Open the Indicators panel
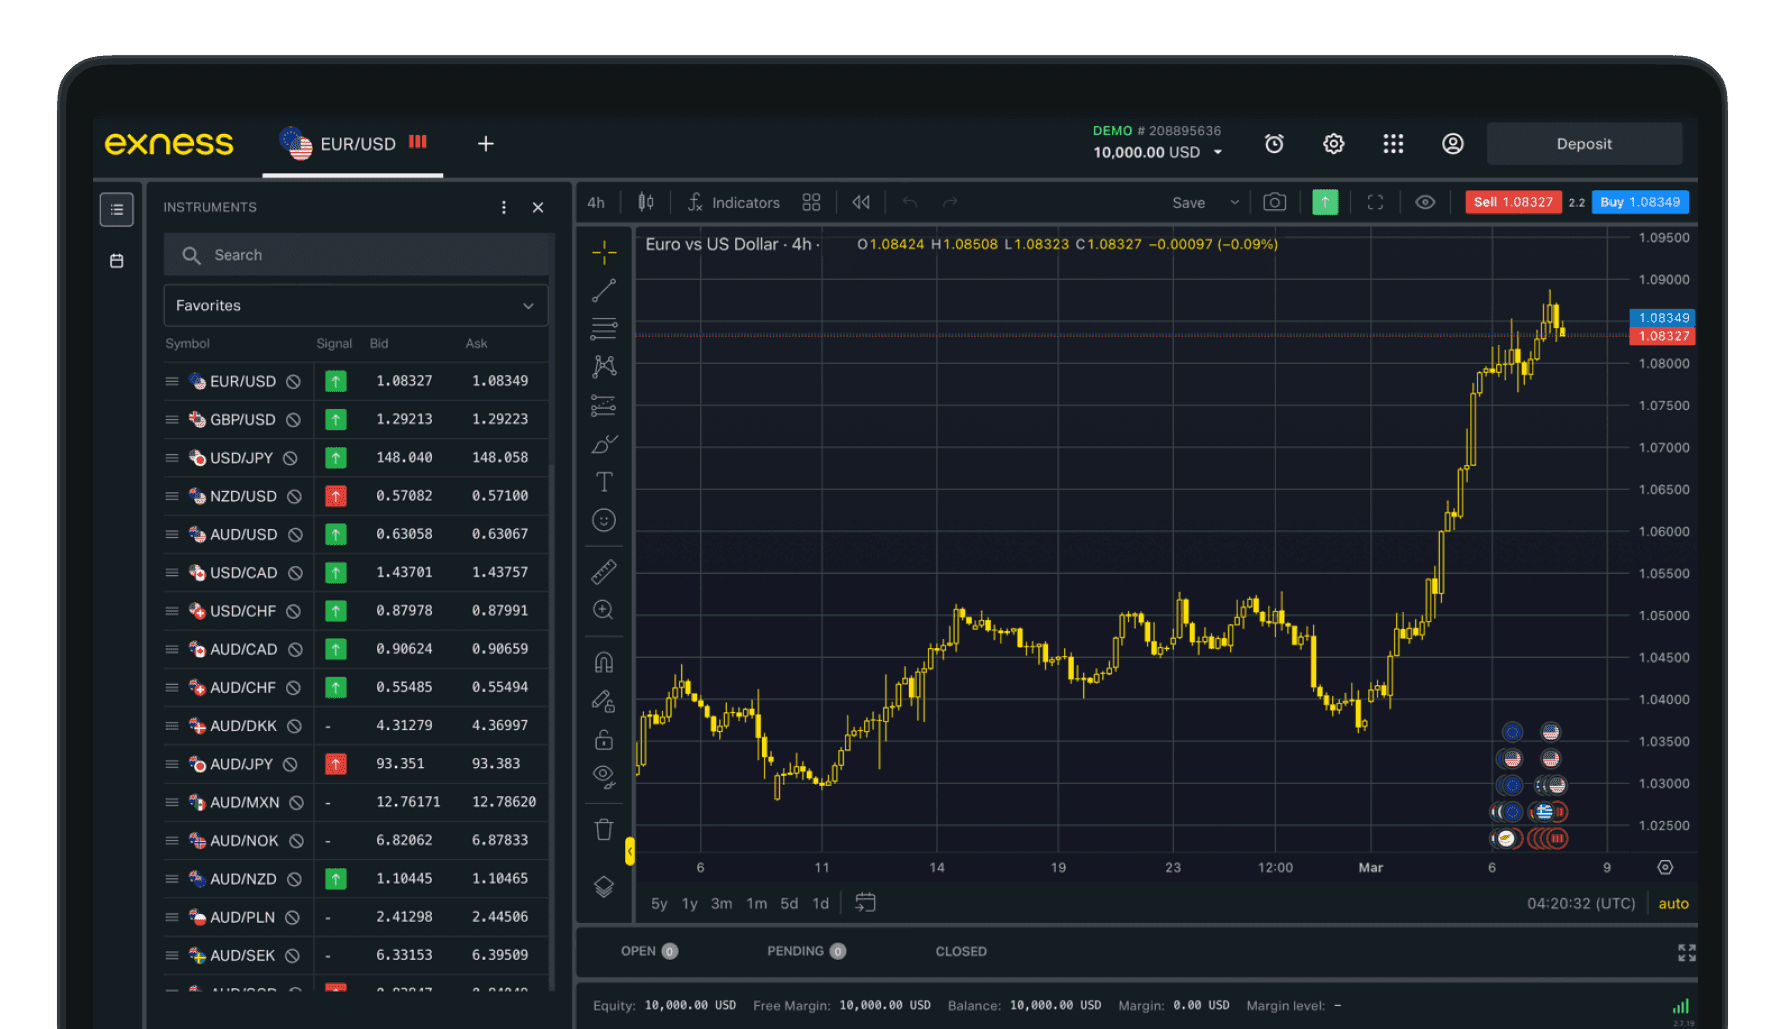Image resolution: width=1785 pixels, height=1029 pixels. click(734, 202)
